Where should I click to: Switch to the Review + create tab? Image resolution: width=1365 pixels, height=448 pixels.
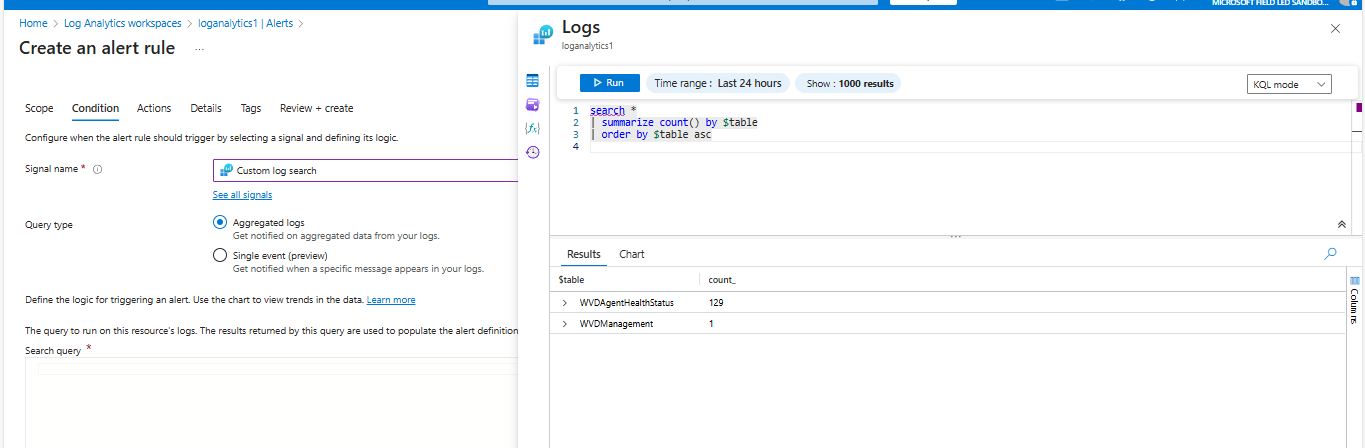(316, 108)
